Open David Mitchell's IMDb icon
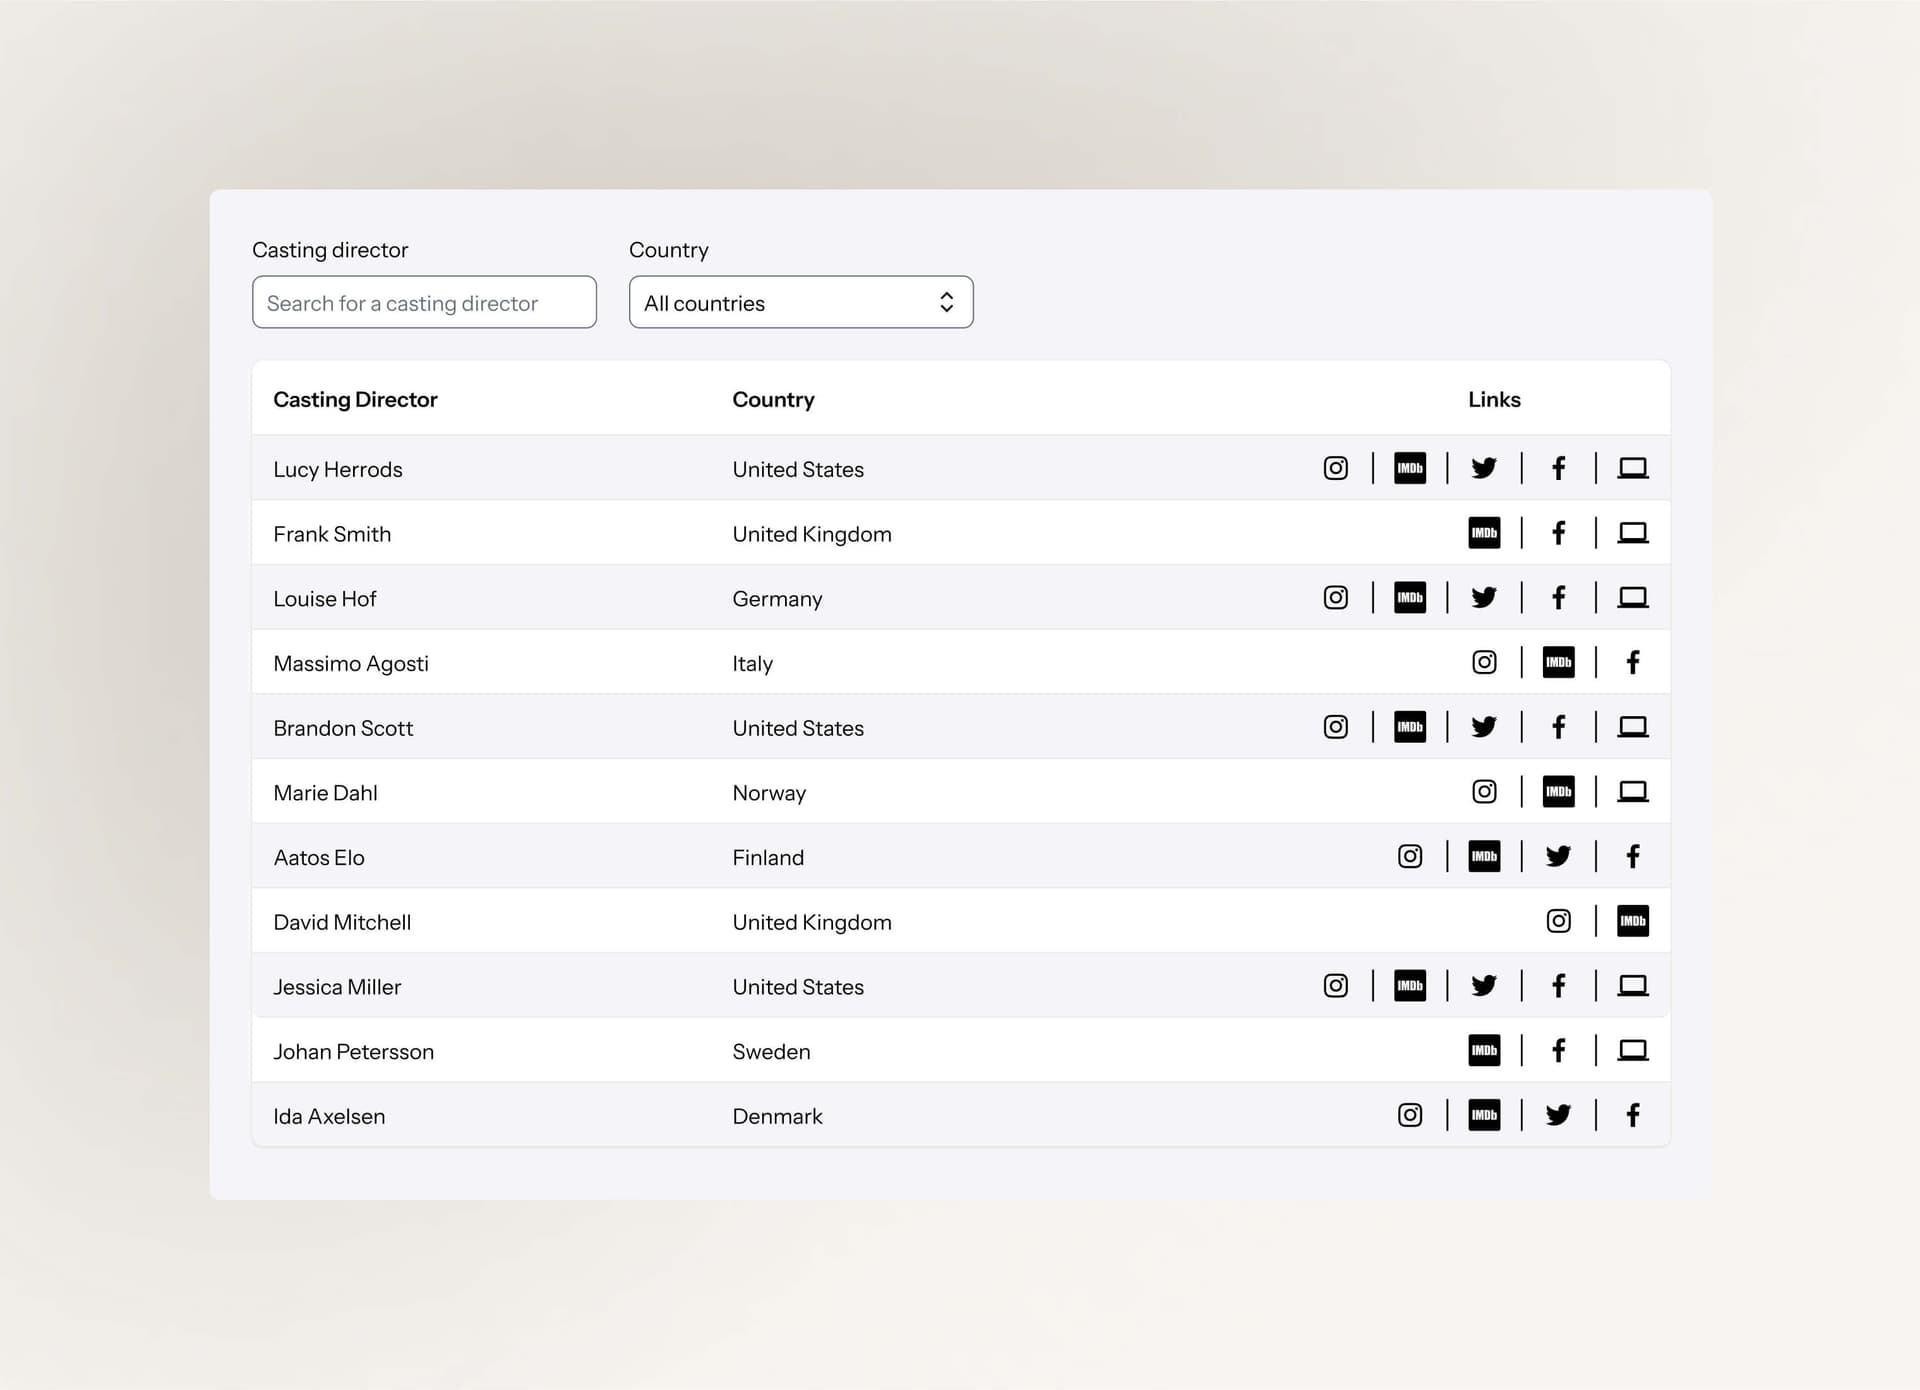The width and height of the screenshot is (1920, 1390). pos(1632,921)
